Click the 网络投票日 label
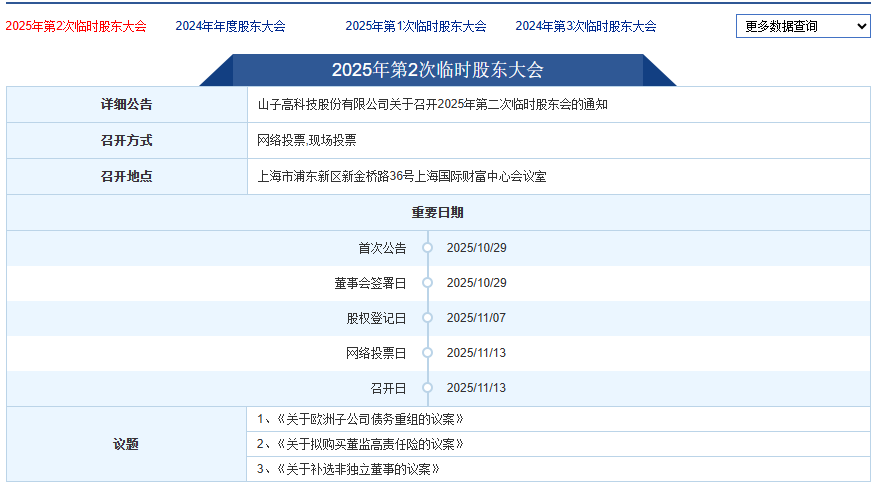This screenshot has height=498, width=877. point(376,354)
